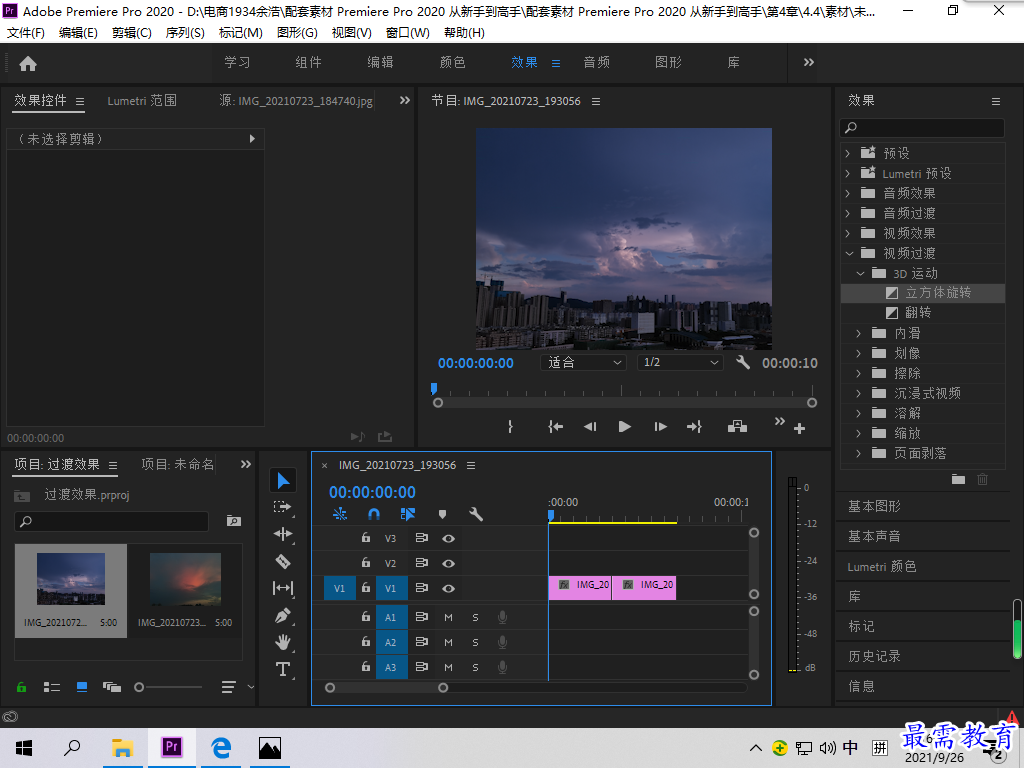The width and height of the screenshot is (1024, 768).
Task: Solo the A2 audio track
Action: tap(475, 643)
